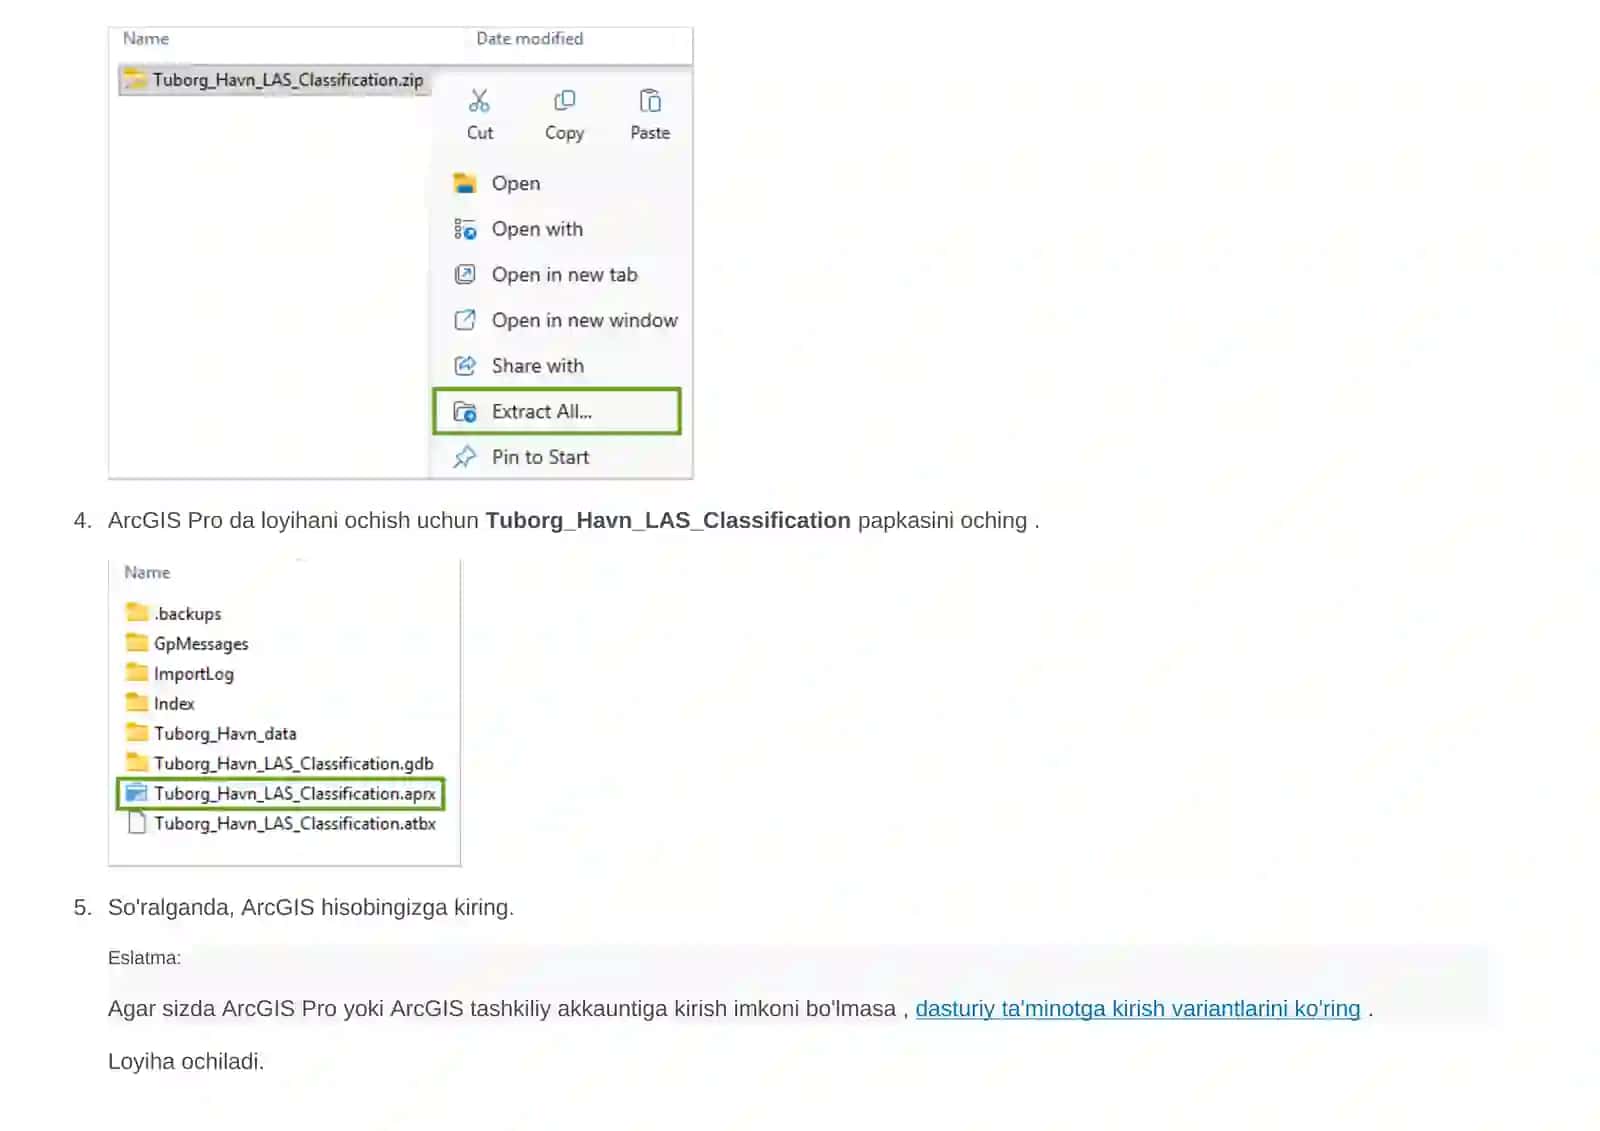Click the Open with icon

[465, 229]
